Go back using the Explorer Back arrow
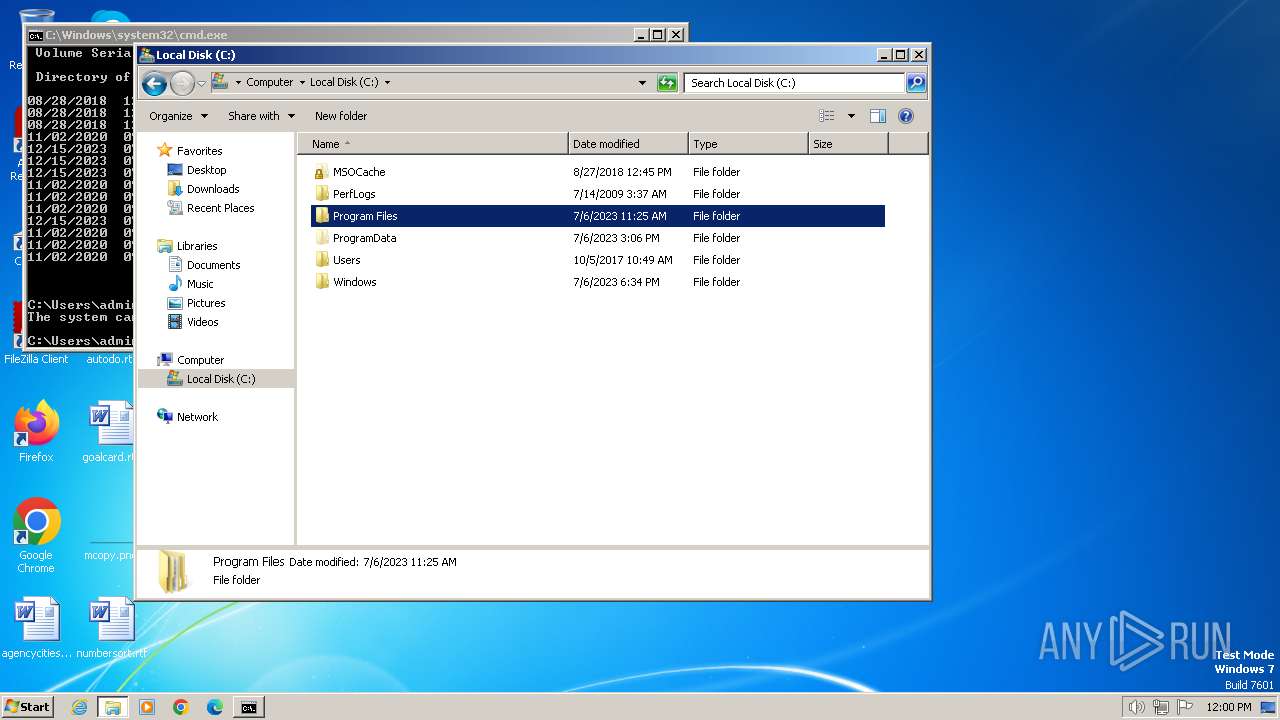1280x720 pixels. (x=154, y=83)
